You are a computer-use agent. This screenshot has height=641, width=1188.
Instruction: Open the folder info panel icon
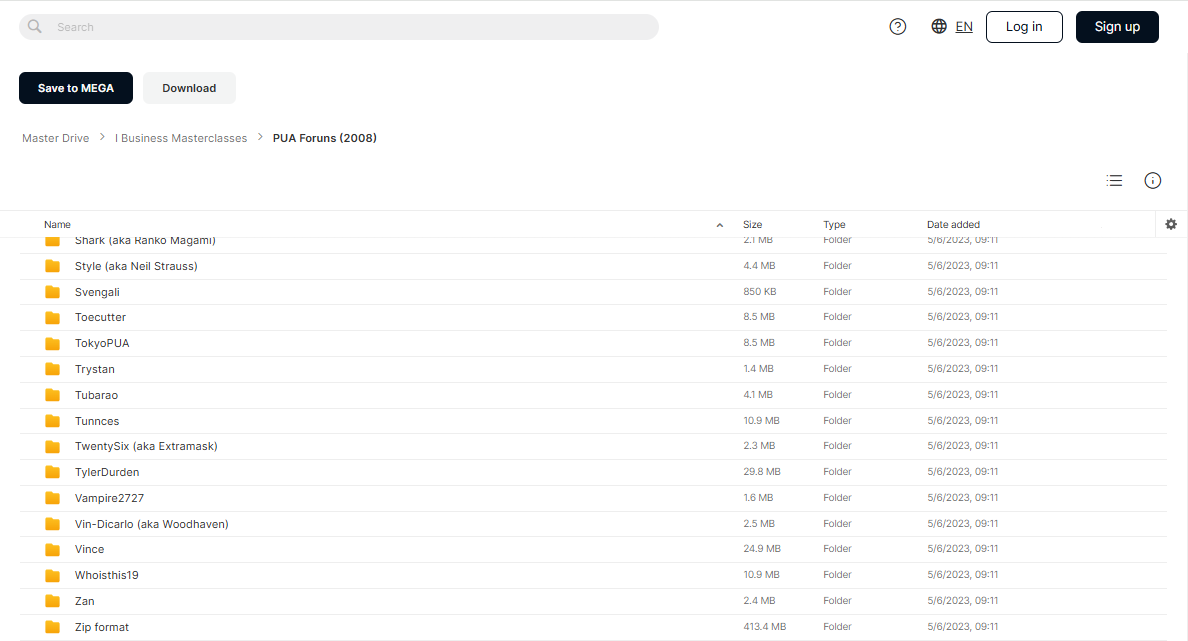[x=1152, y=180]
